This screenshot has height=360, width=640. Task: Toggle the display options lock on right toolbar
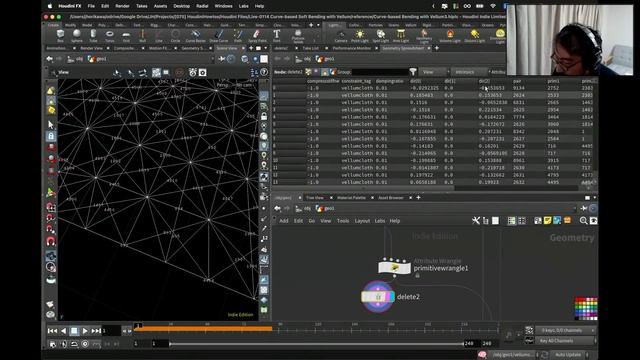264,117
